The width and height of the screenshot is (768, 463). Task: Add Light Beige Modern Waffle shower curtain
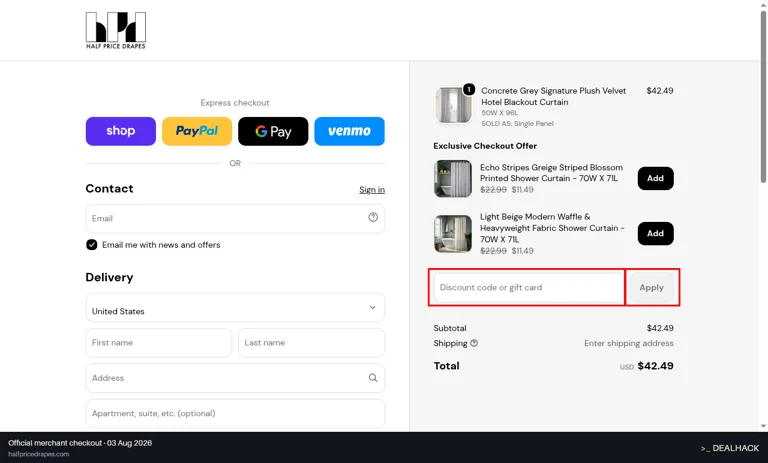655,233
